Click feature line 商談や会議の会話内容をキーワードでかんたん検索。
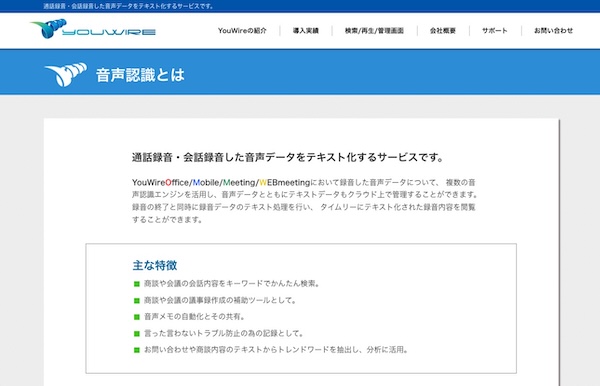 (232, 283)
